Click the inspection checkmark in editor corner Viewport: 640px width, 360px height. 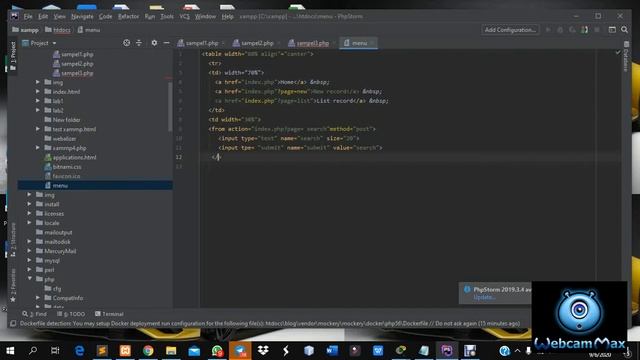point(618,52)
